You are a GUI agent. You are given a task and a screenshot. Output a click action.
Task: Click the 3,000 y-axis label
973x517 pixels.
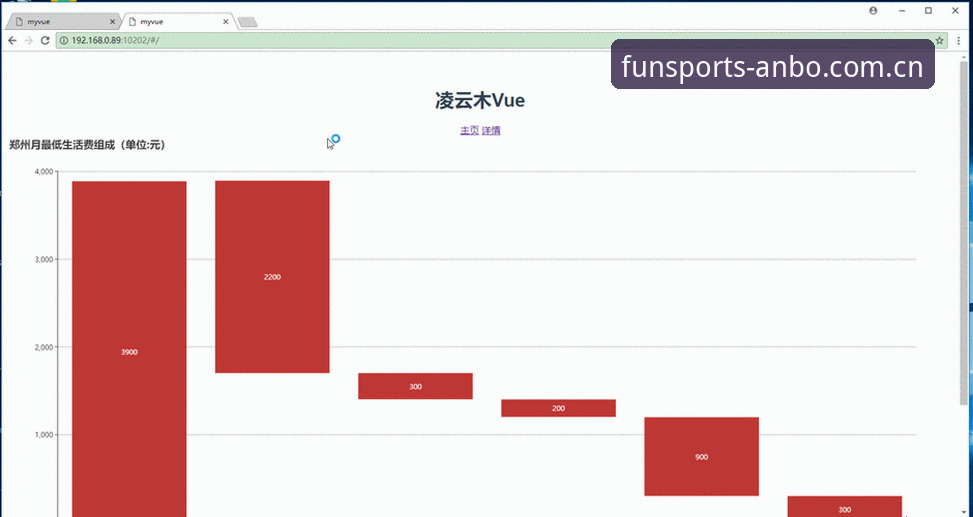tap(43, 259)
